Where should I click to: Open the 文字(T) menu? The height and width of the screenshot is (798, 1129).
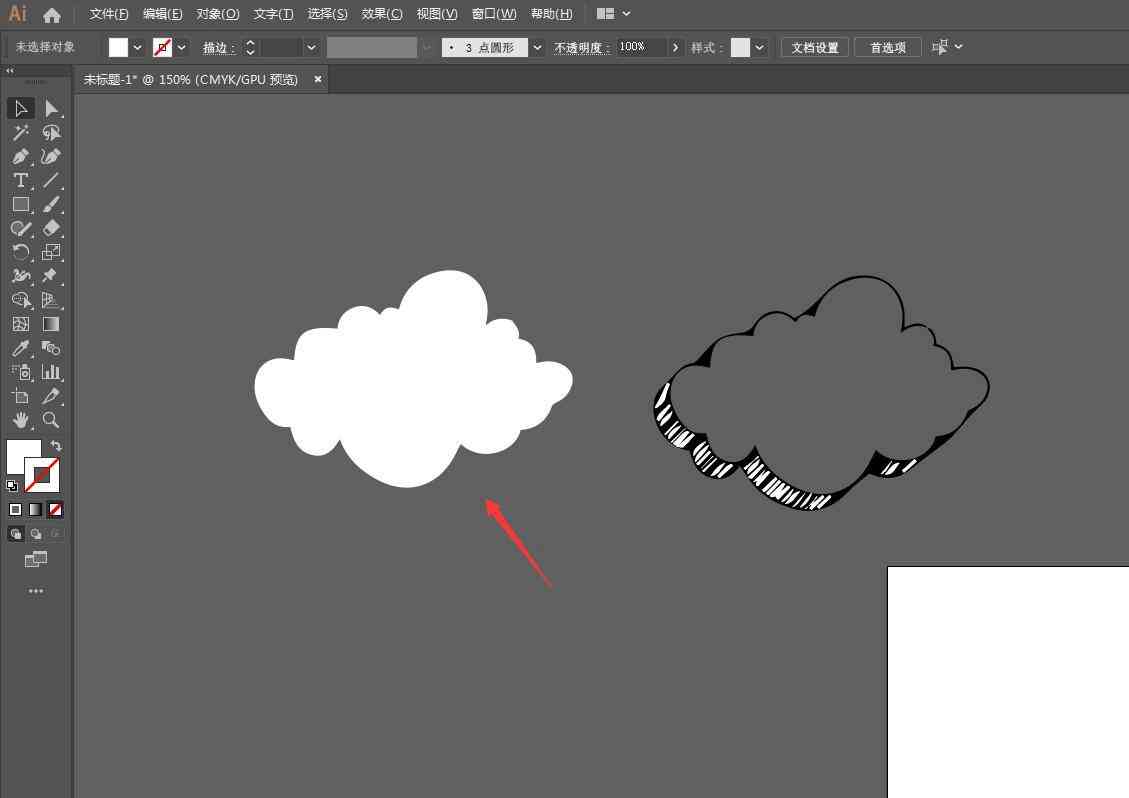click(x=274, y=14)
